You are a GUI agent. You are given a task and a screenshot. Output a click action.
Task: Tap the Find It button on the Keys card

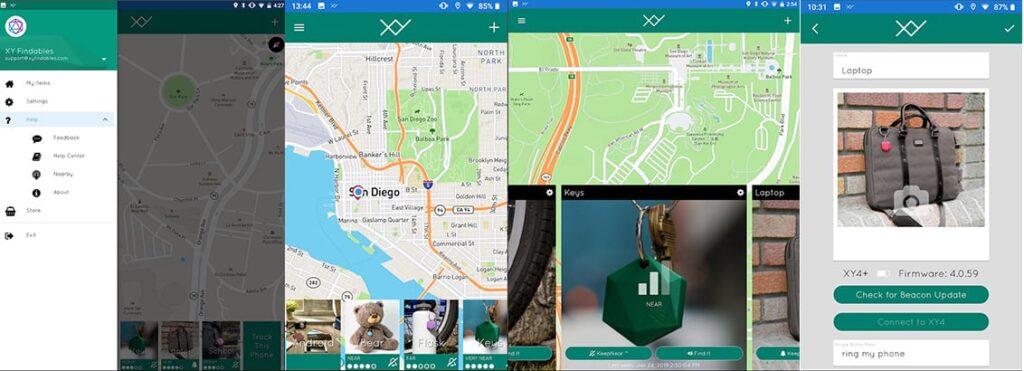point(699,353)
